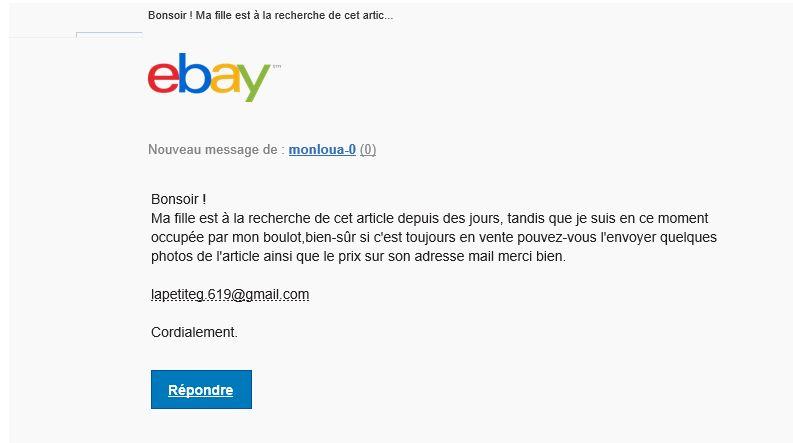
Task: Click "Ma fille" in the message body paragraph
Action: 172,218
